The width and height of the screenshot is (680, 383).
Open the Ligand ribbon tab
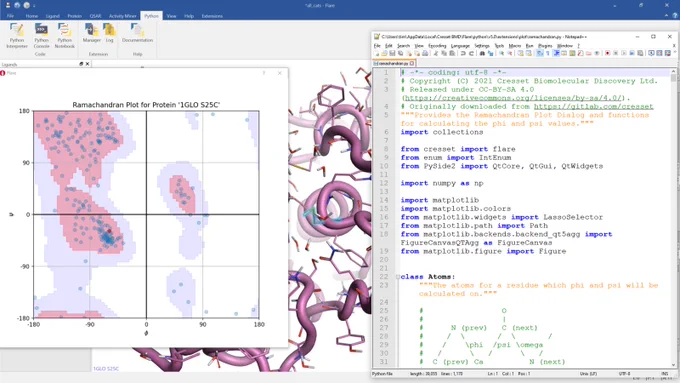click(52, 16)
